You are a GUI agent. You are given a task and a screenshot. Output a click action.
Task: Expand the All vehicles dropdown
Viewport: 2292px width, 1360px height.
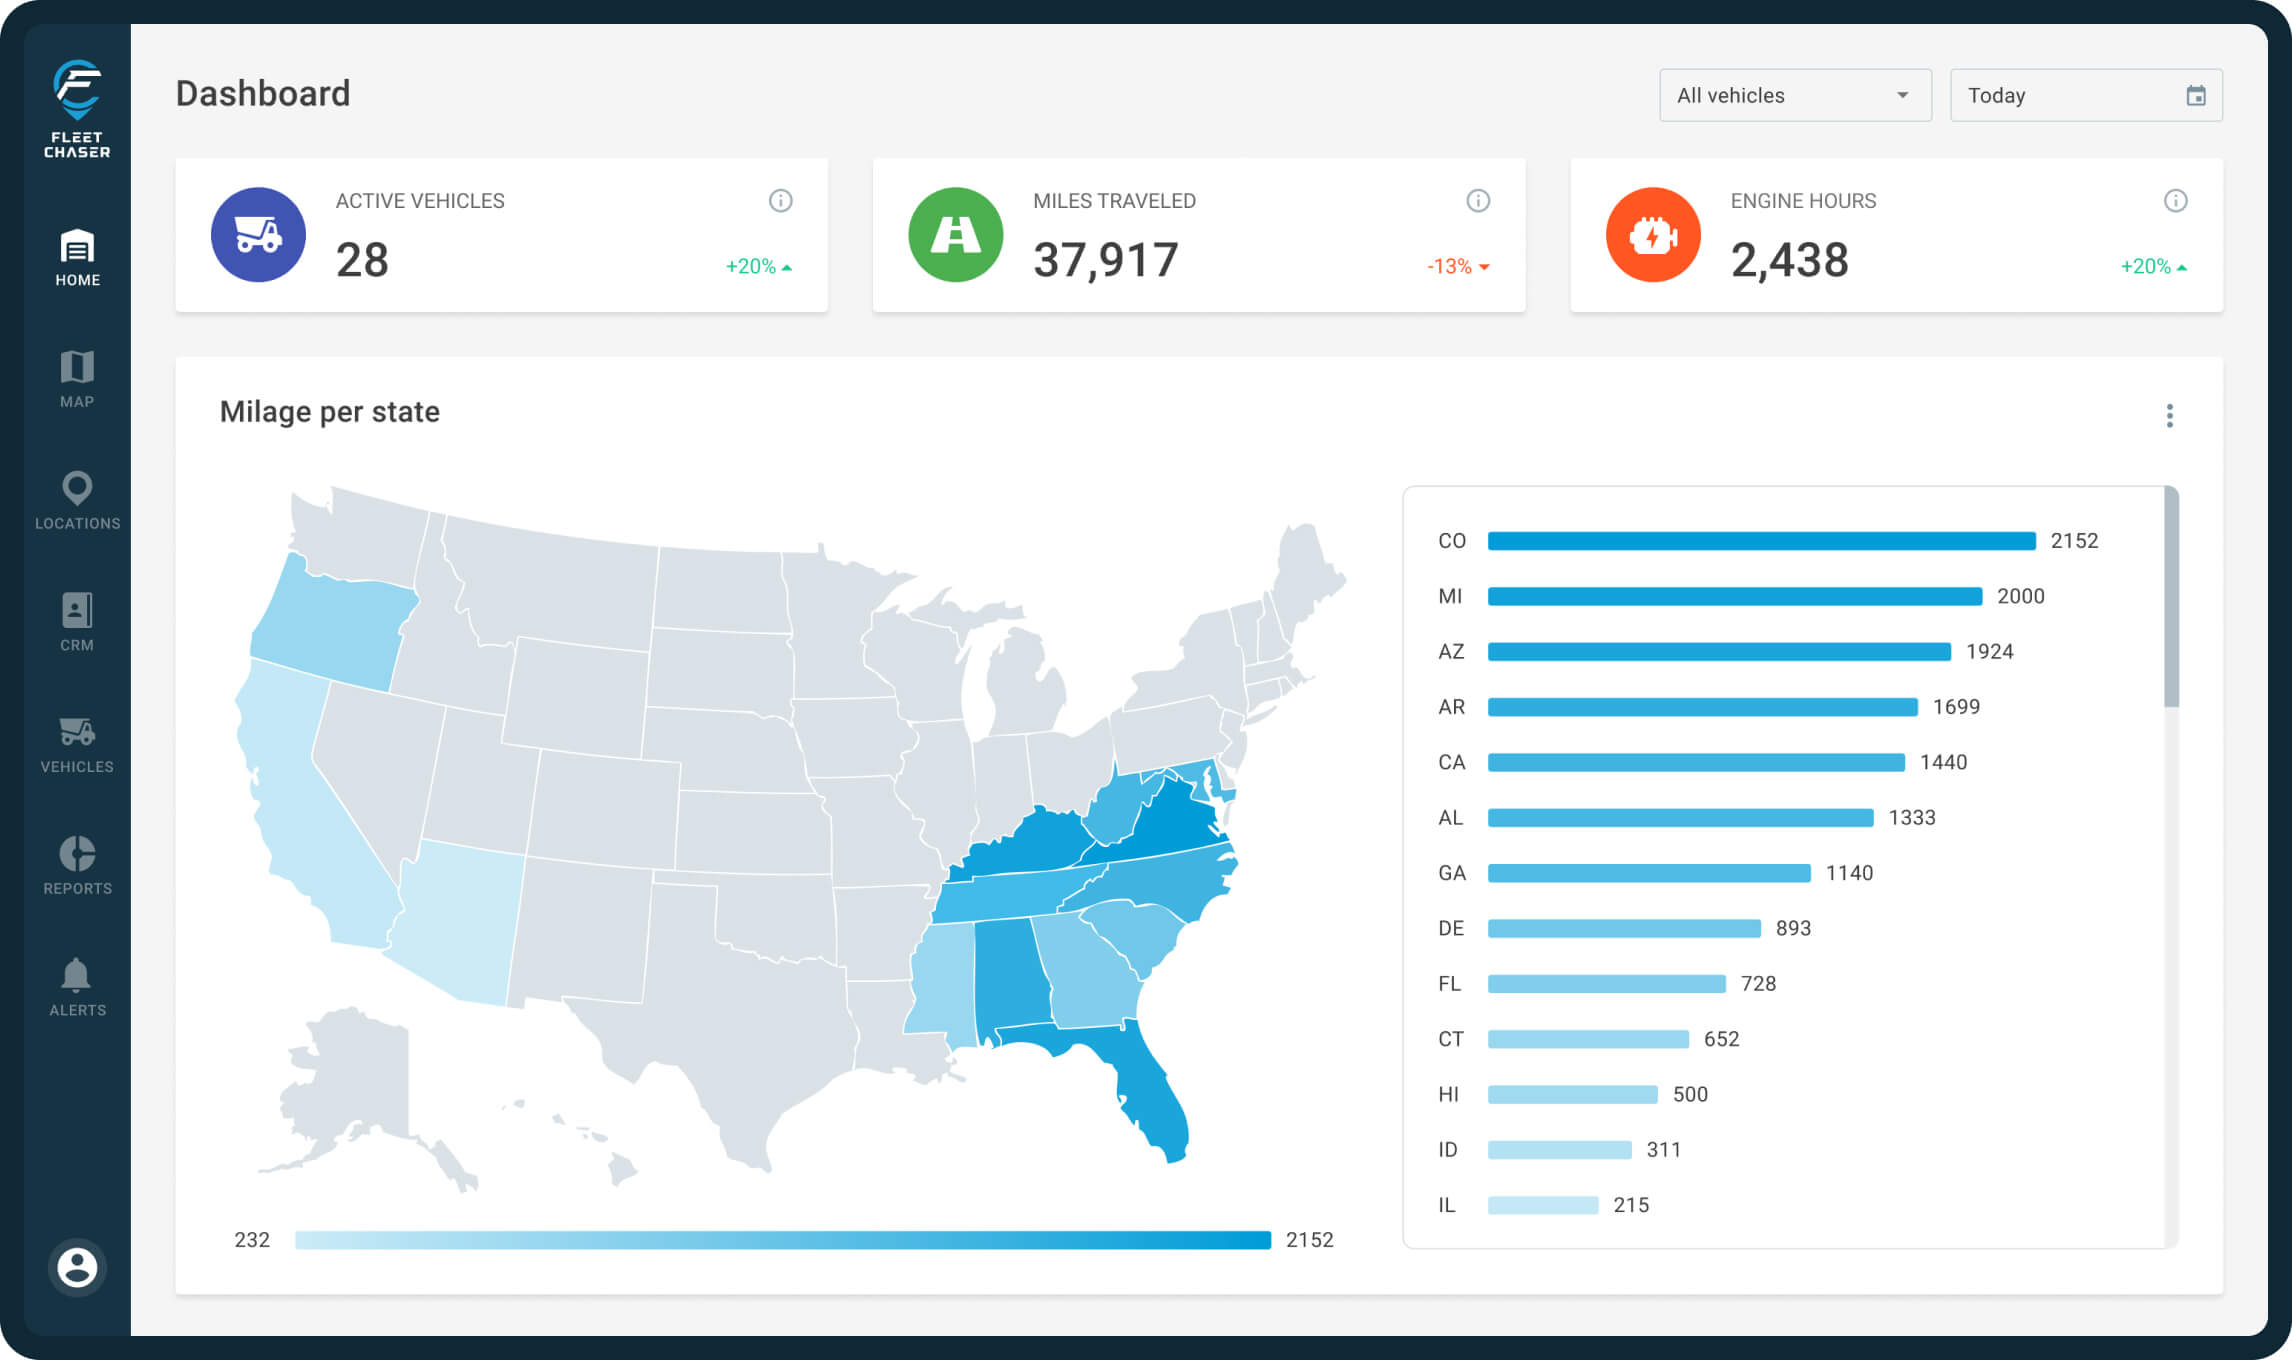(x=1794, y=96)
